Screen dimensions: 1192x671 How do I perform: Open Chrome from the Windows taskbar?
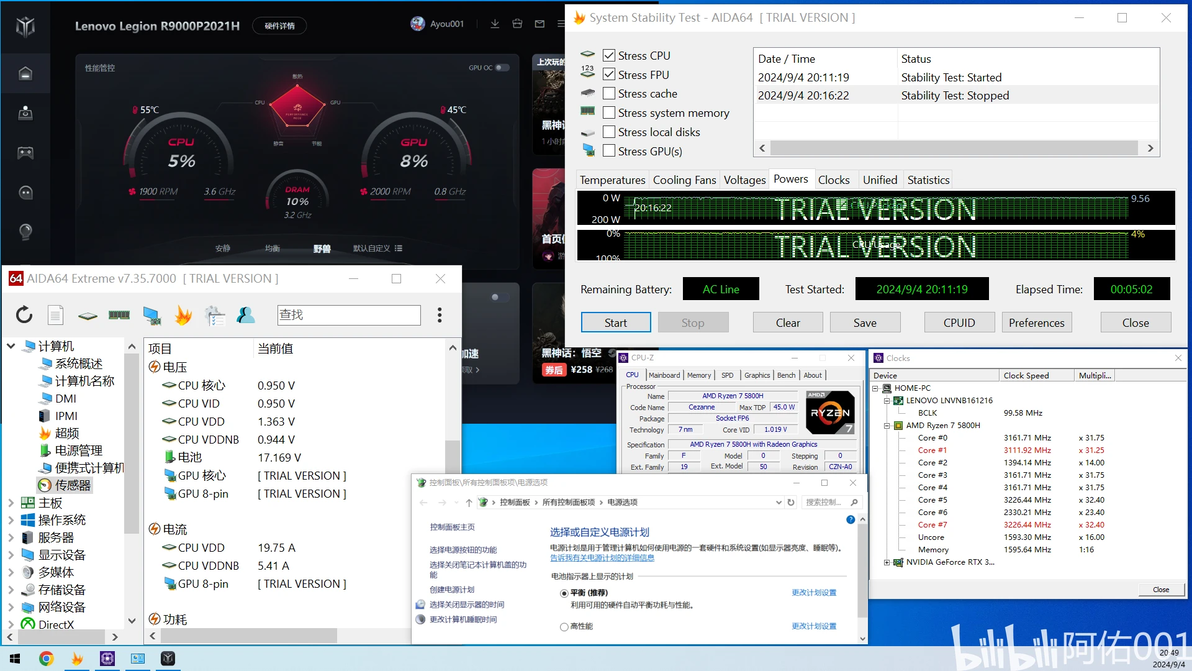46,658
